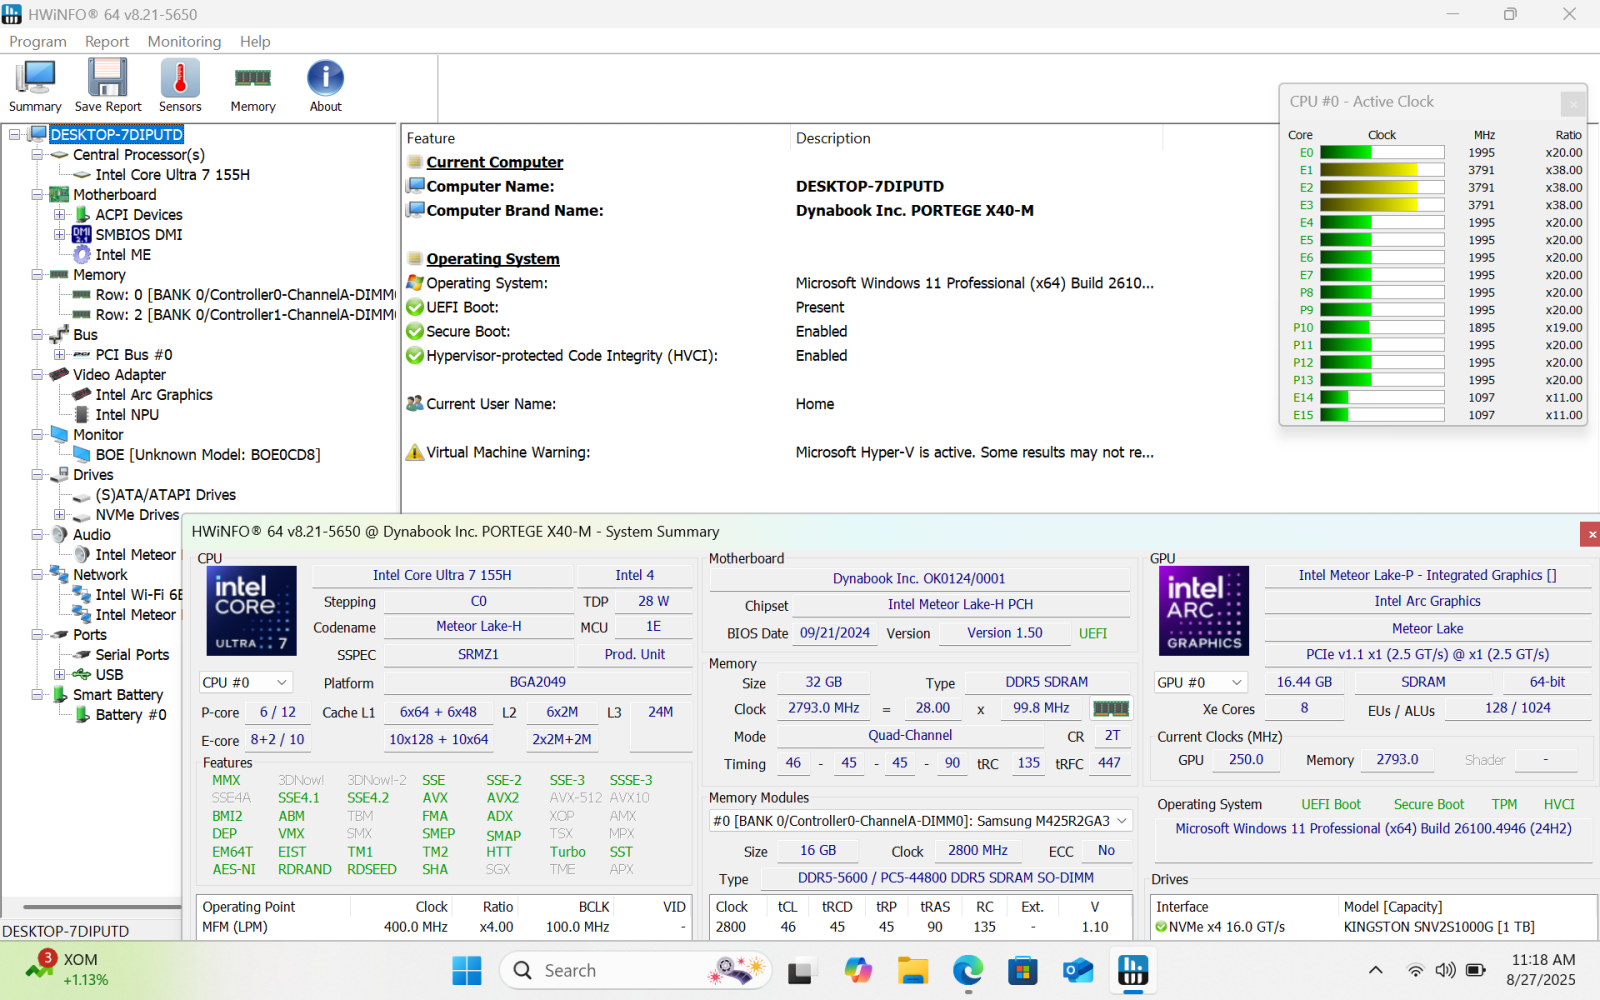Open the XOM stock widget on the taskbar
Viewport: 1600px width, 1000px height.
(67, 969)
